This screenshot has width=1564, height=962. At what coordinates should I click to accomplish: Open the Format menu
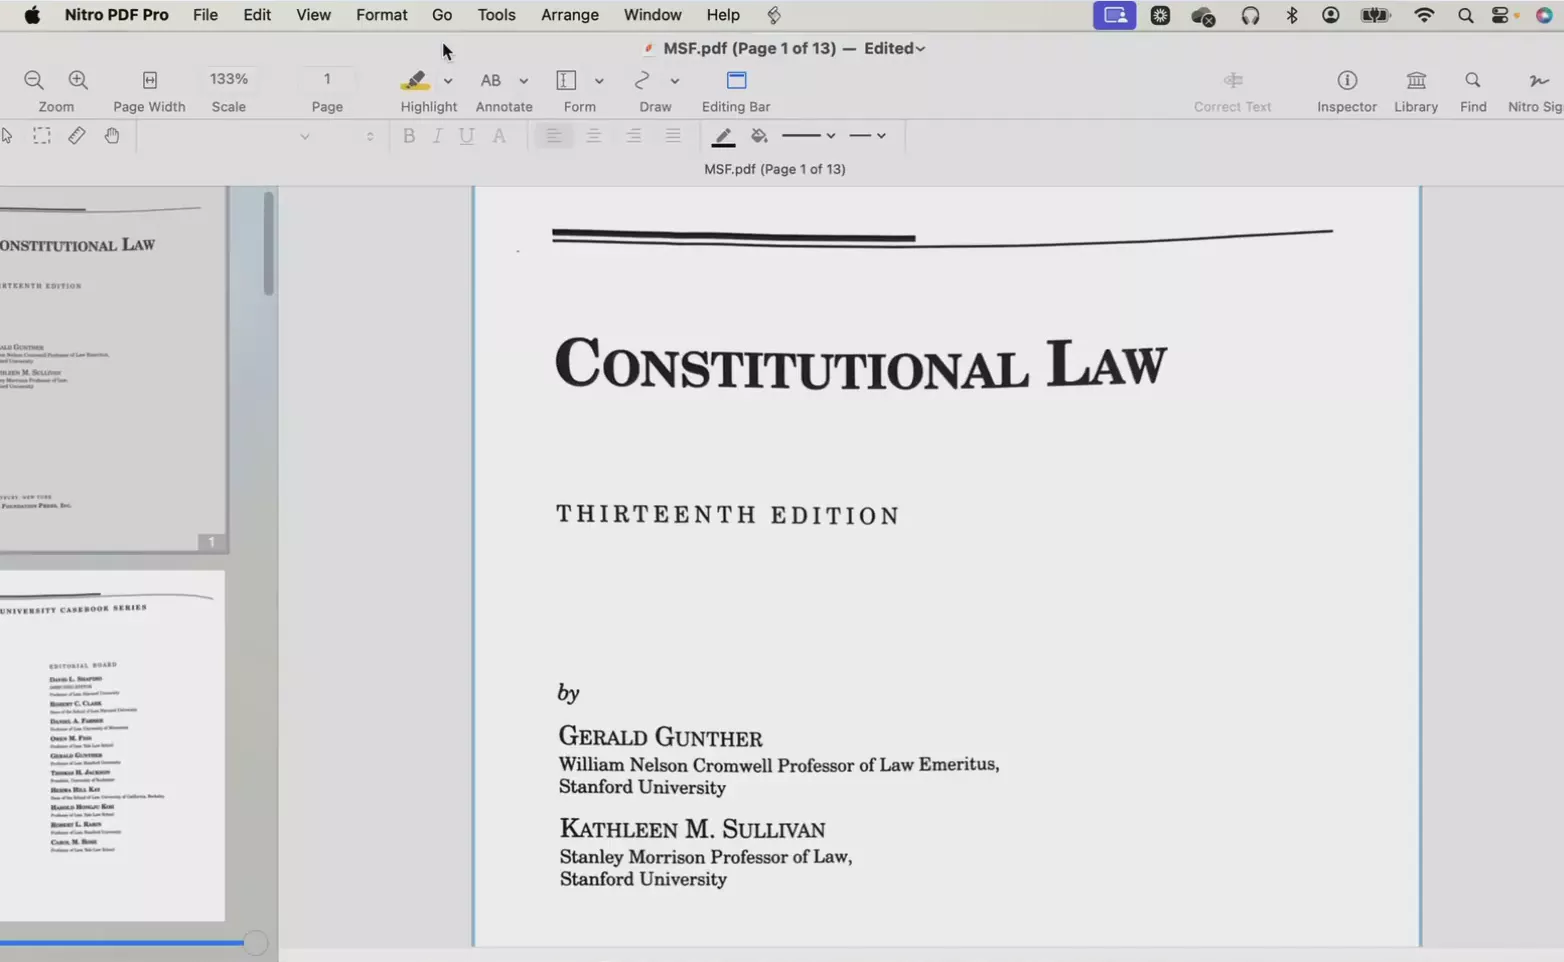point(382,15)
